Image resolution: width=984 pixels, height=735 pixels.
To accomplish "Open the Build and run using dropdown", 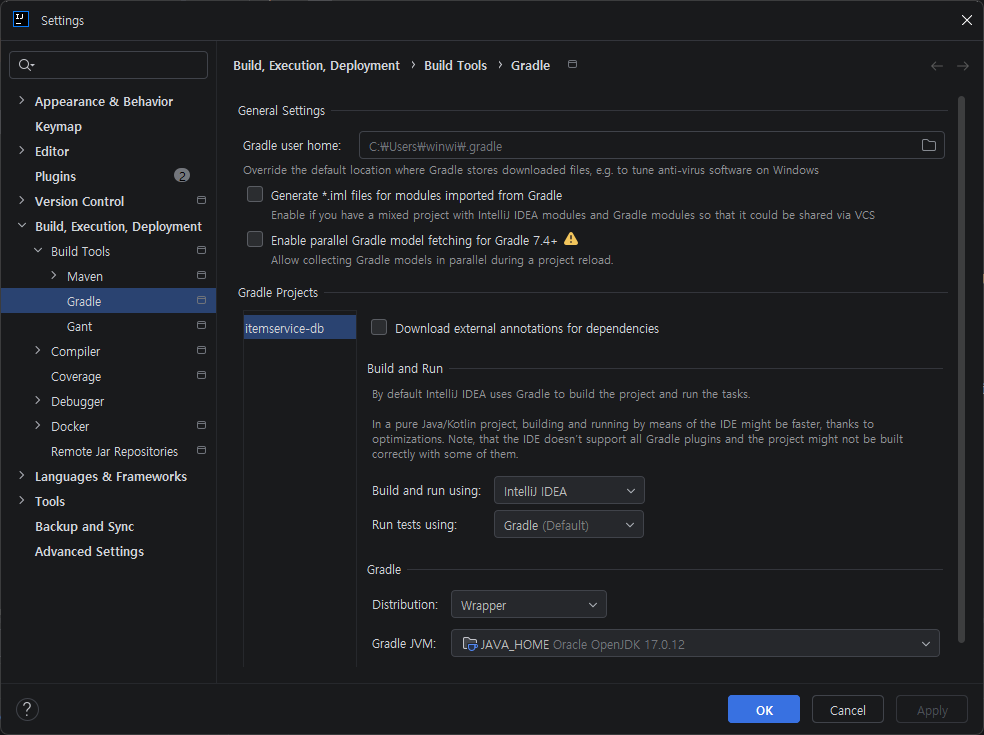I will point(569,491).
